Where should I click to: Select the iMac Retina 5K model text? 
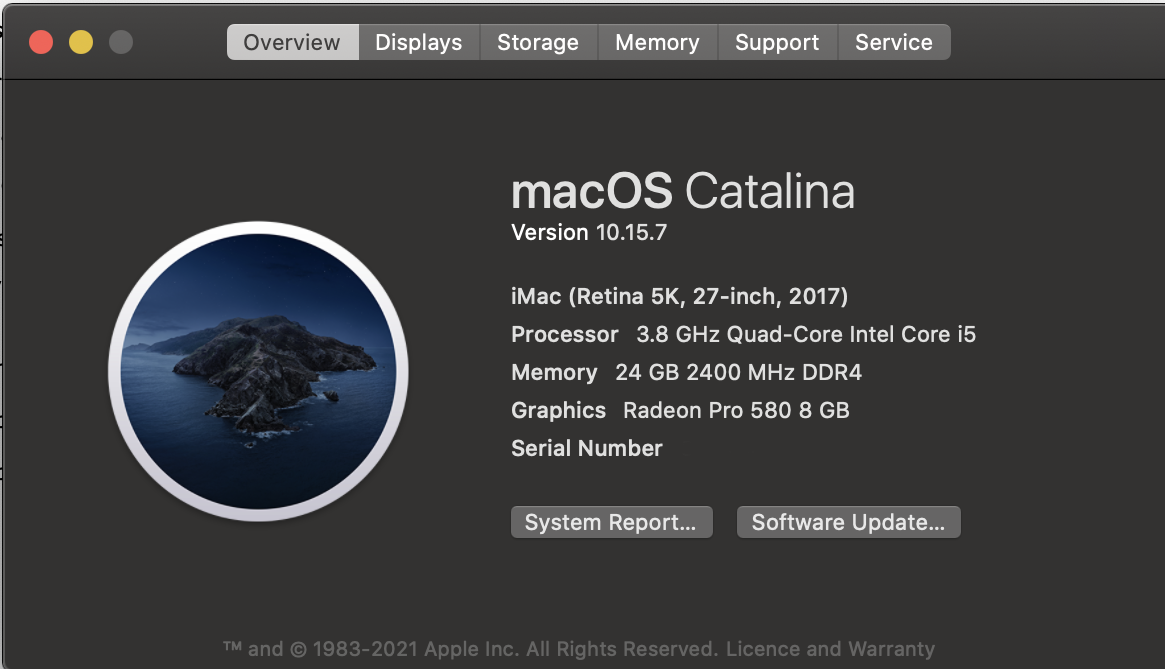tap(679, 296)
